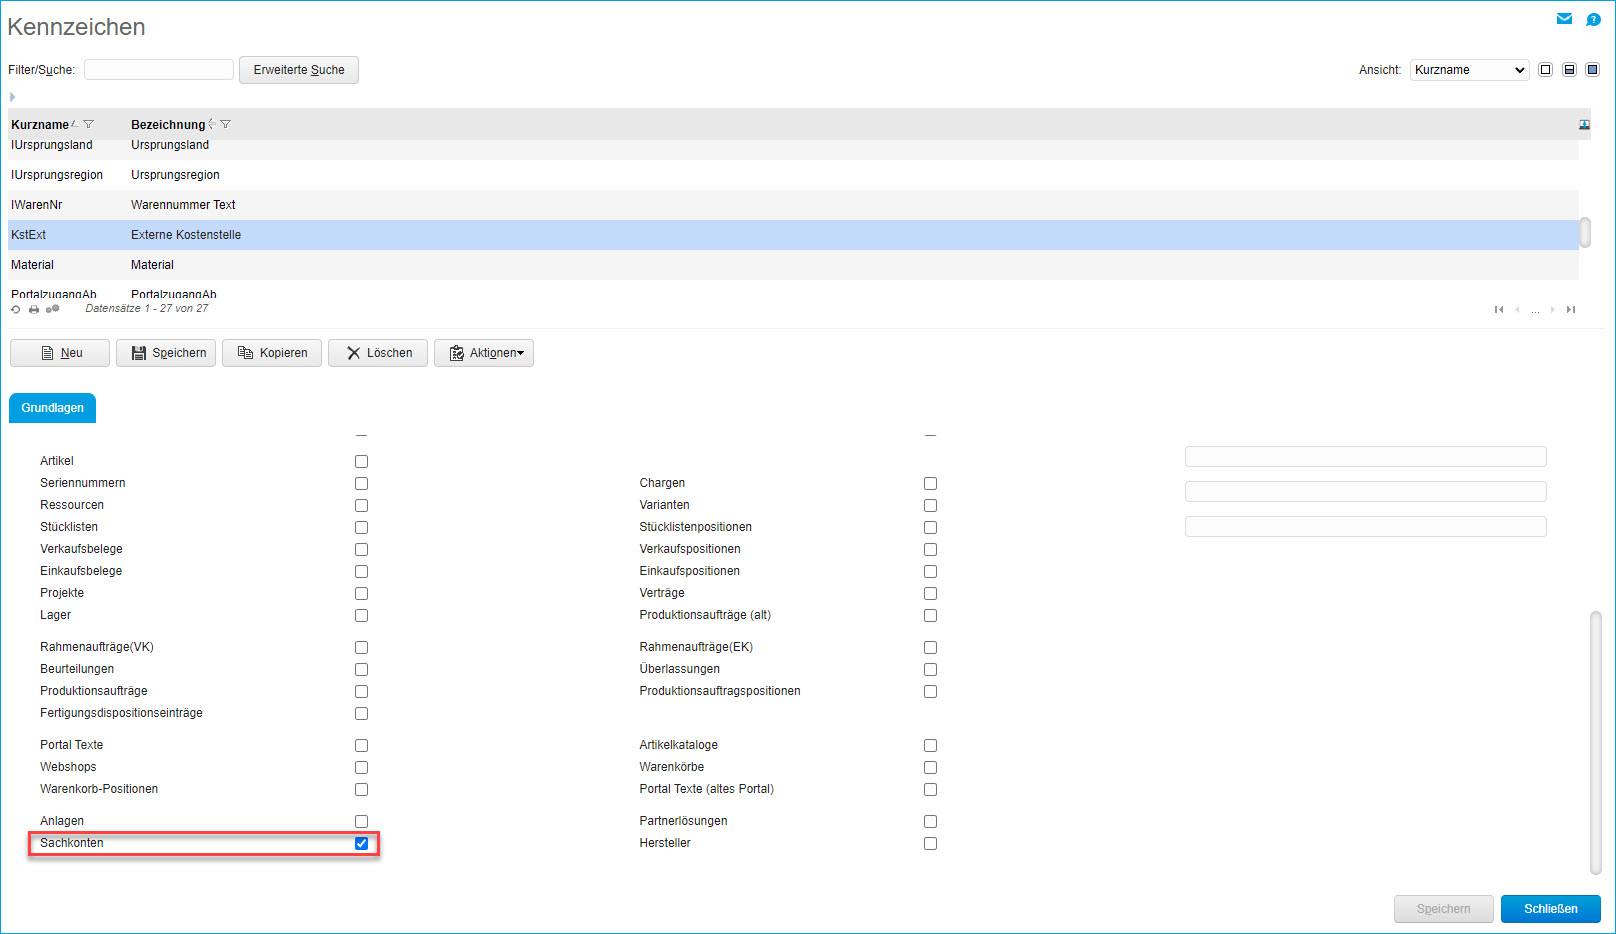
Task: Click the Speichern toolbar button
Action: tap(166, 353)
